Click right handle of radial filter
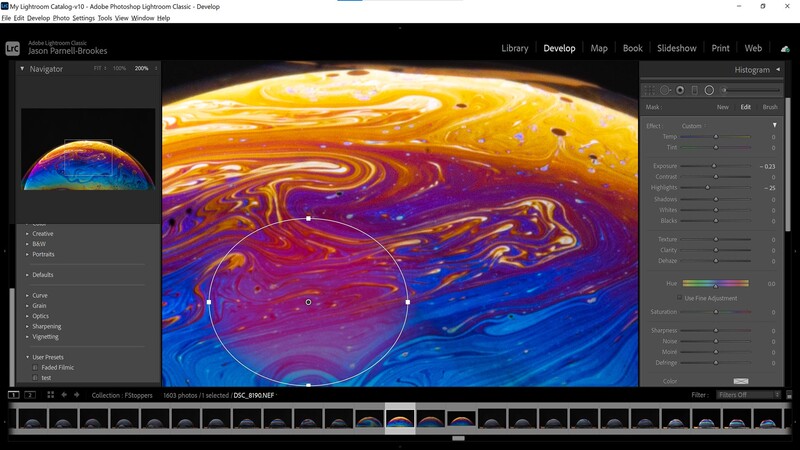800x450 pixels. (408, 302)
